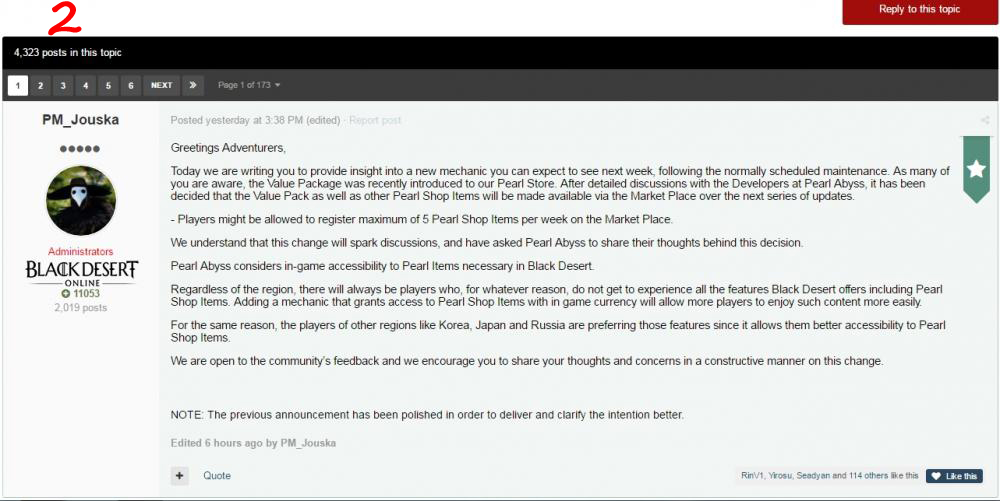Click the plus multiquote icon beside Quote
This screenshot has height=501, width=1000.
[x=179, y=476]
